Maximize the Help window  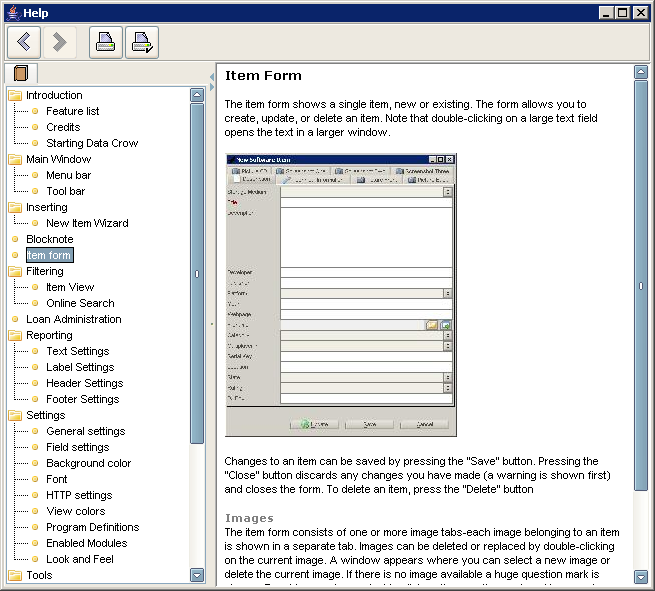pyautogui.click(x=622, y=13)
